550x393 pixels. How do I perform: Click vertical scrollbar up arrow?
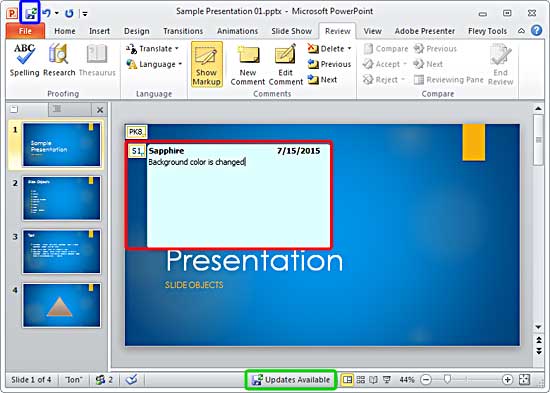click(538, 109)
